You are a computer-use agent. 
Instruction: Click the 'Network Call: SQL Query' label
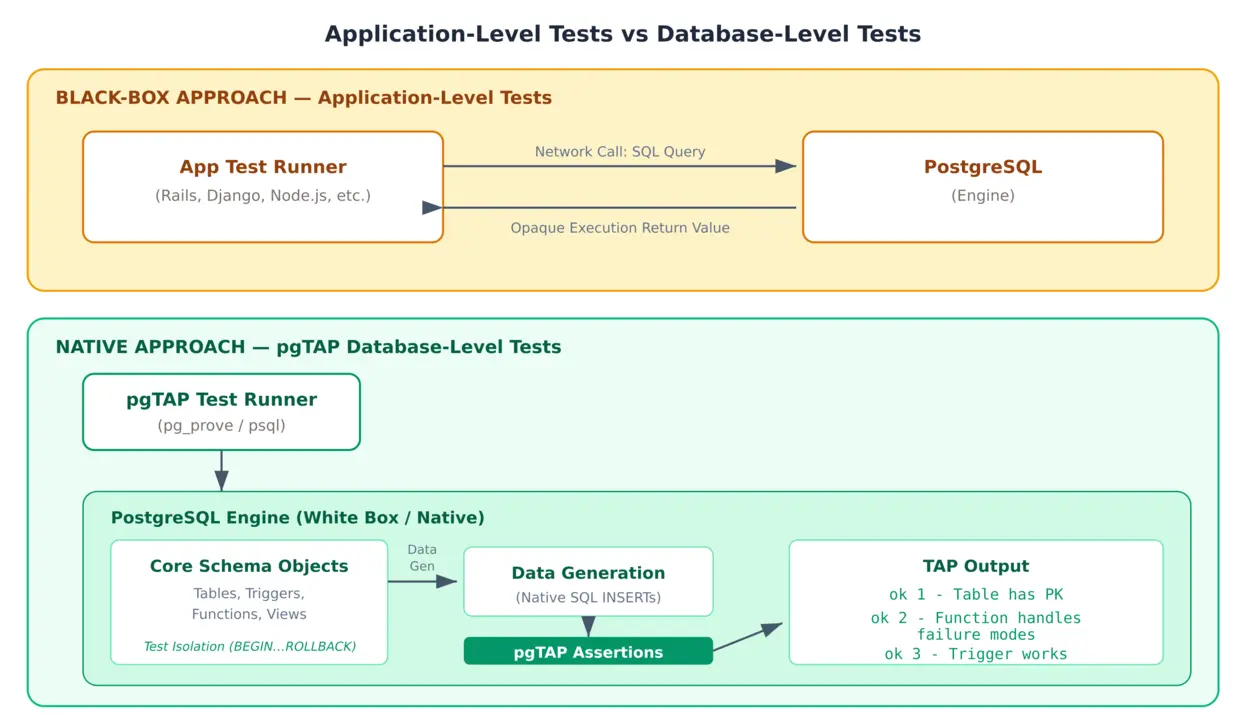(x=620, y=152)
